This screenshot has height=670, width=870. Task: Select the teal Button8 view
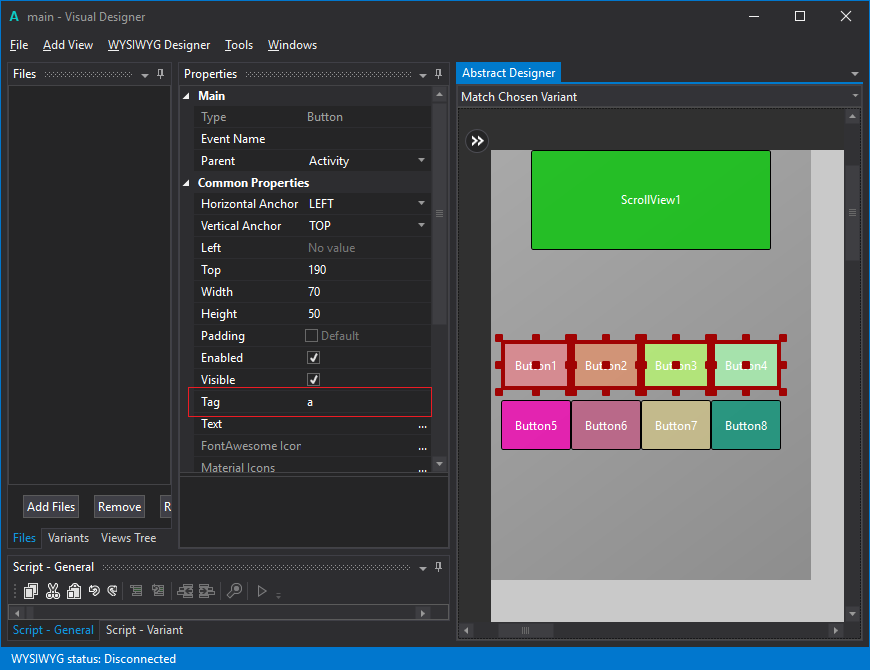[x=746, y=425]
